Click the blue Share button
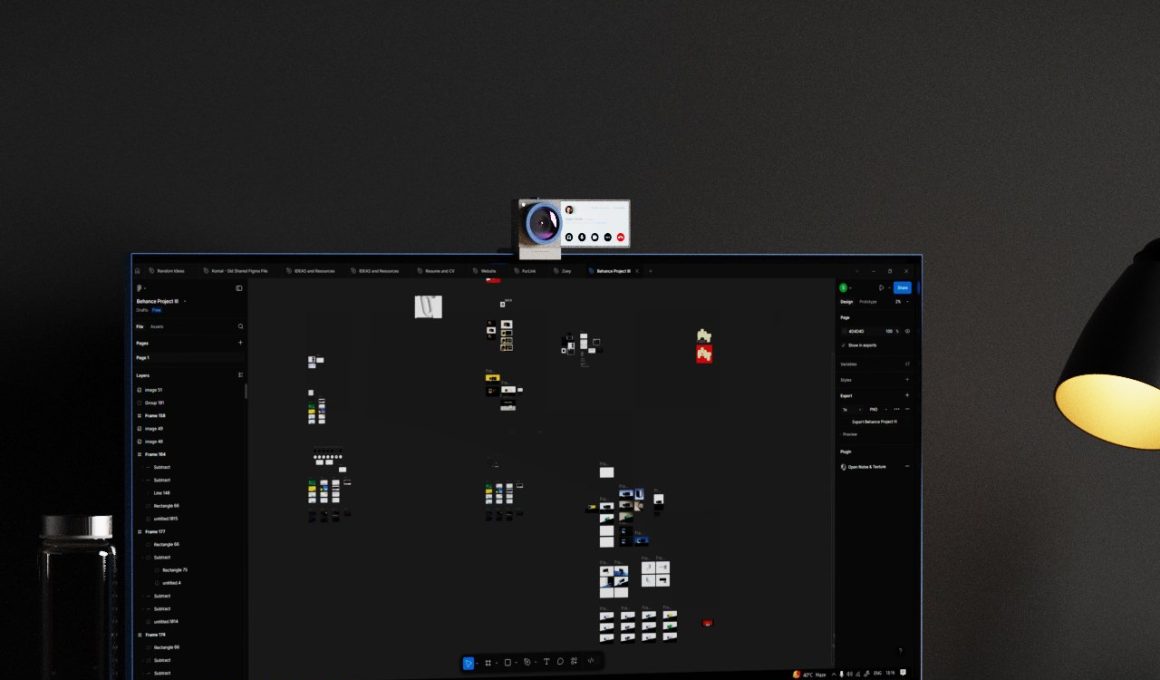1160x680 pixels. coord(902,288)
